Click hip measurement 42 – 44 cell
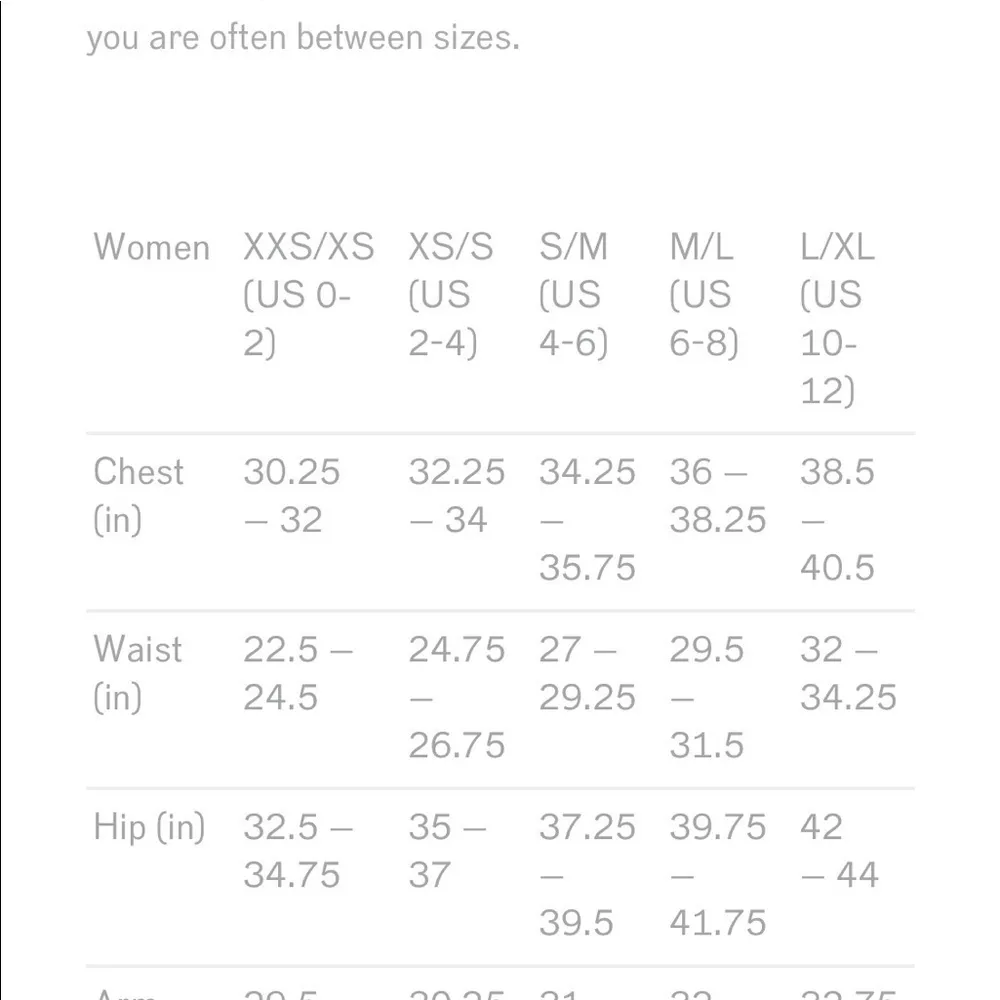The height and width of the screenshot is (1000, 1000). [839, 850]
